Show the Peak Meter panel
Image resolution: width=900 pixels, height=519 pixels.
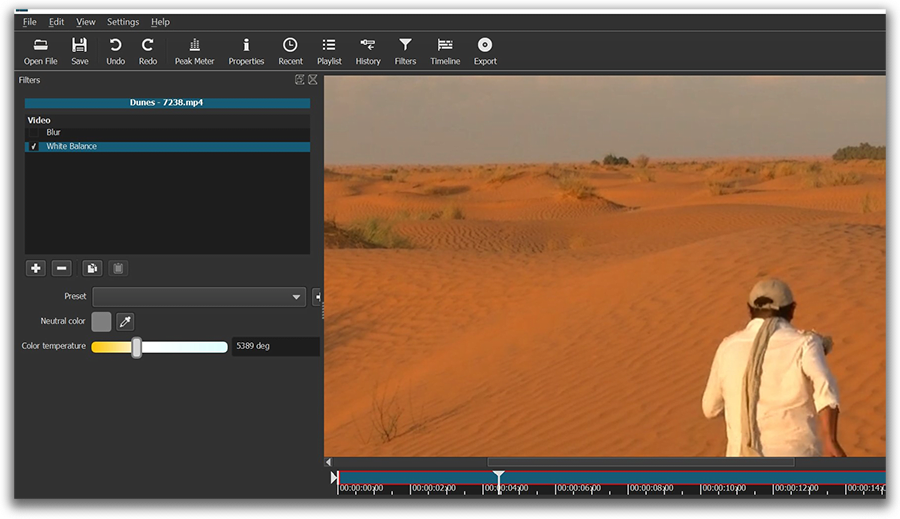click(195, 51)
